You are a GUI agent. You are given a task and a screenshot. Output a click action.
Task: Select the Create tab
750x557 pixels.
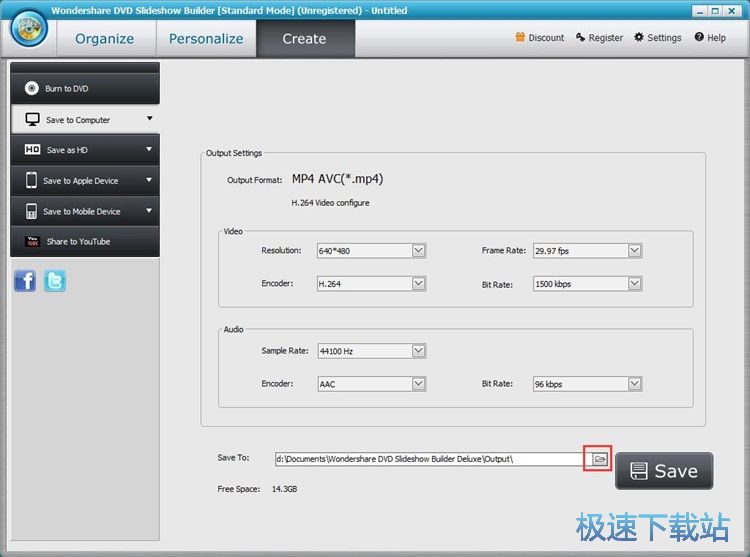305,39
